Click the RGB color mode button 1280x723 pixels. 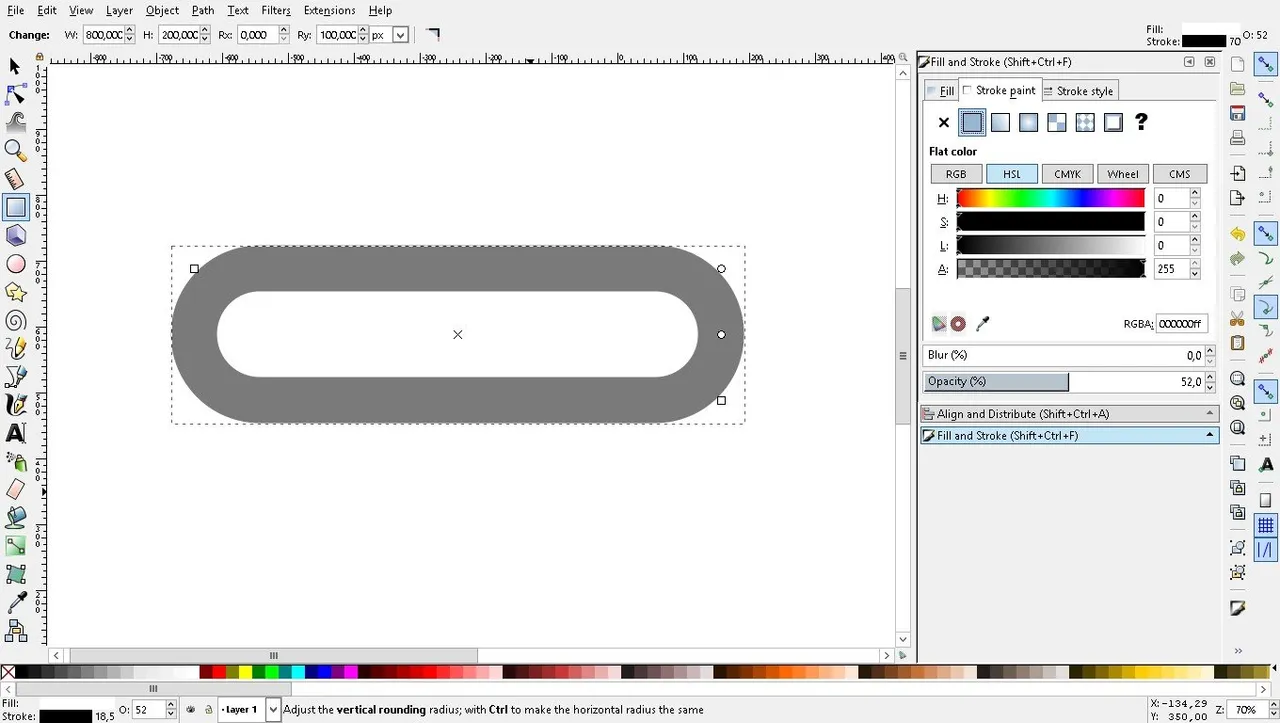956,174
